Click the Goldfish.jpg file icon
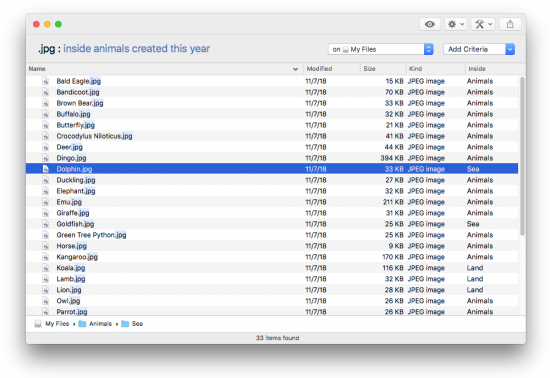 tap(46, 224)
